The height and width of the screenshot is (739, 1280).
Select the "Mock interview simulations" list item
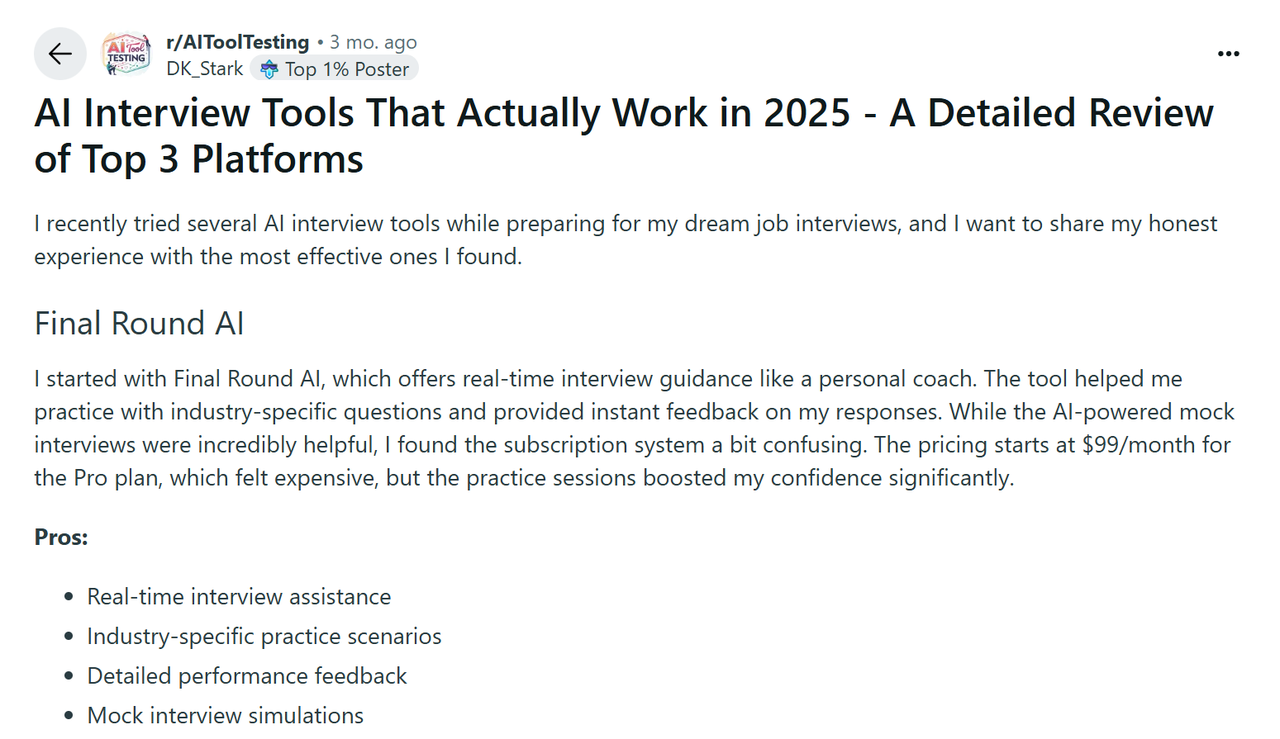(225, 716)
